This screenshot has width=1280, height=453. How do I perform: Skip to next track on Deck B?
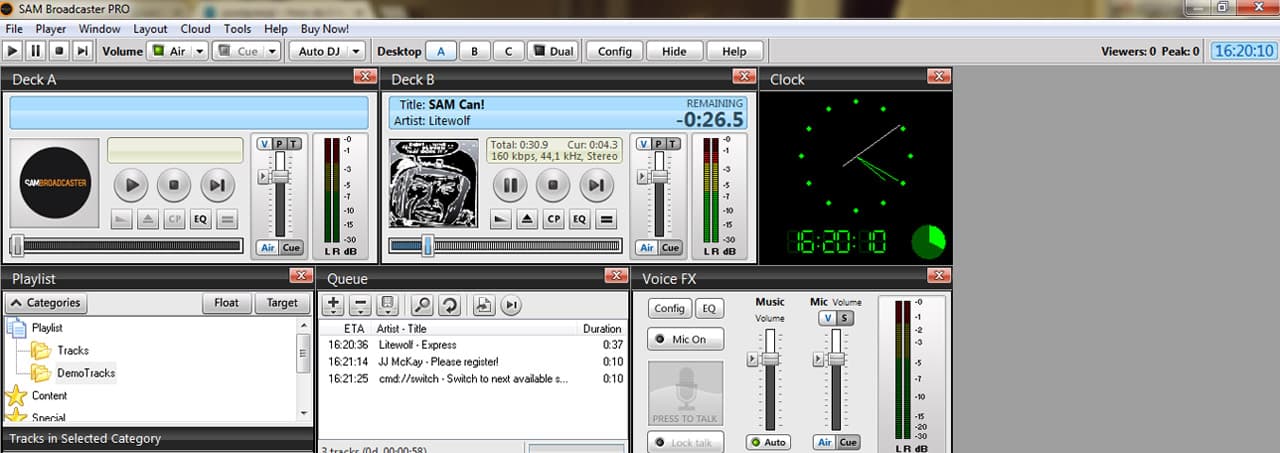(596, 185)
